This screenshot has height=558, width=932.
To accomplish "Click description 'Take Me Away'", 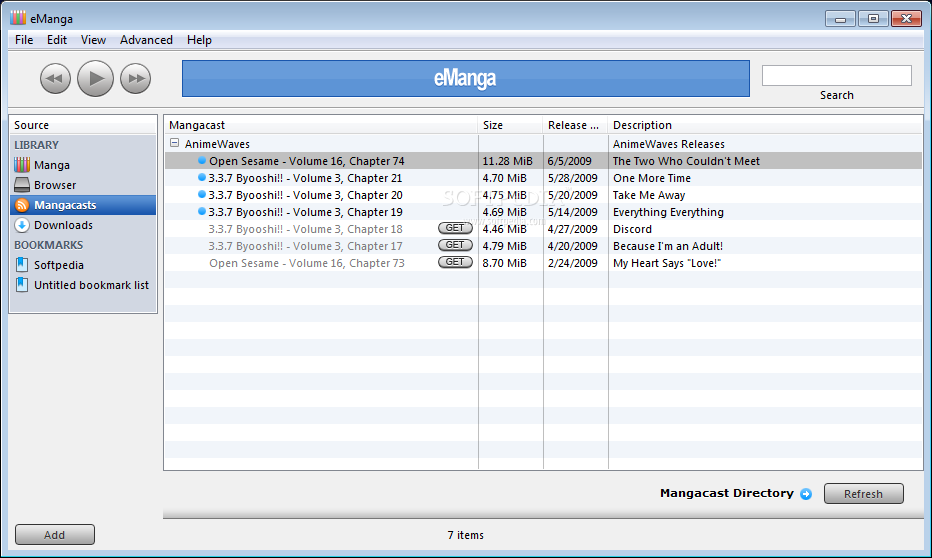I will [x=648, y=195].
